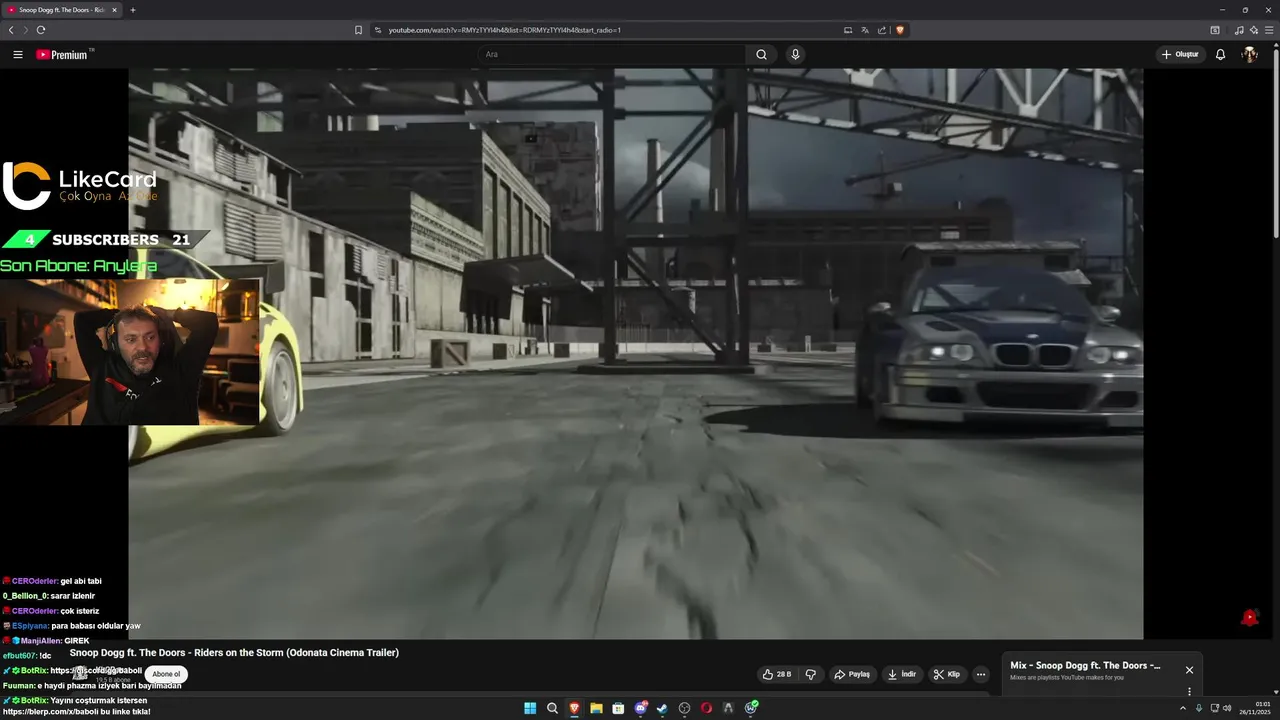1280x720 pixels.
Task: Open YouTube notifications bell
Action: point(1220,55)
